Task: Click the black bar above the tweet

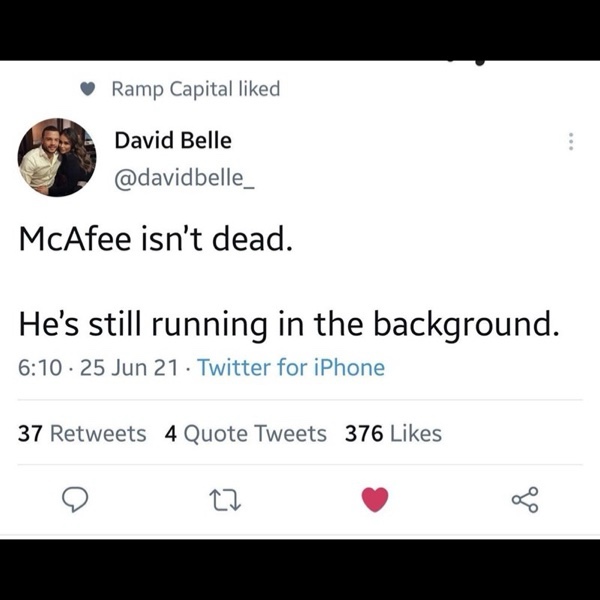Action: tap(300, 28)
